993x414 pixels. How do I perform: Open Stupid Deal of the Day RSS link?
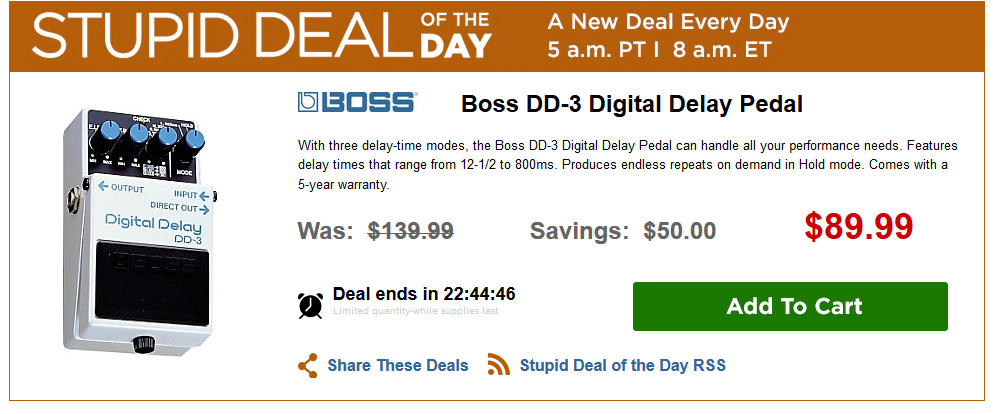[622, 366]
